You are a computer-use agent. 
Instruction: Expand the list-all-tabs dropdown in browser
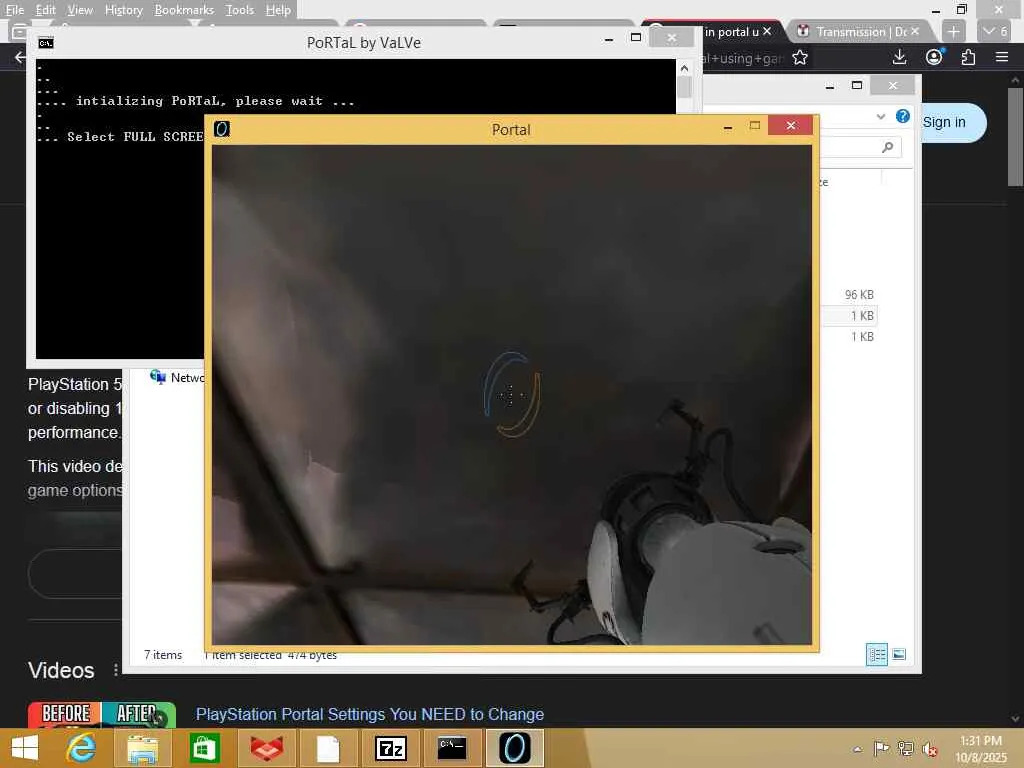[x=995, y=31]
